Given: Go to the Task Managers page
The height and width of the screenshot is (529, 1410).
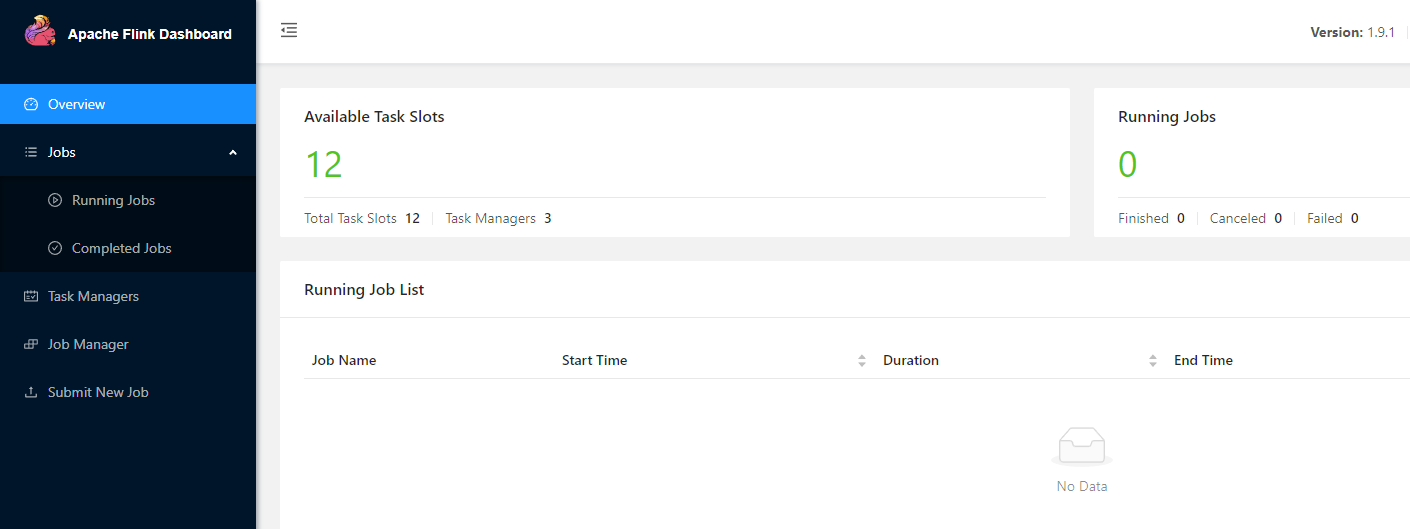Looking at the screenshot, I should pos(128,296).
